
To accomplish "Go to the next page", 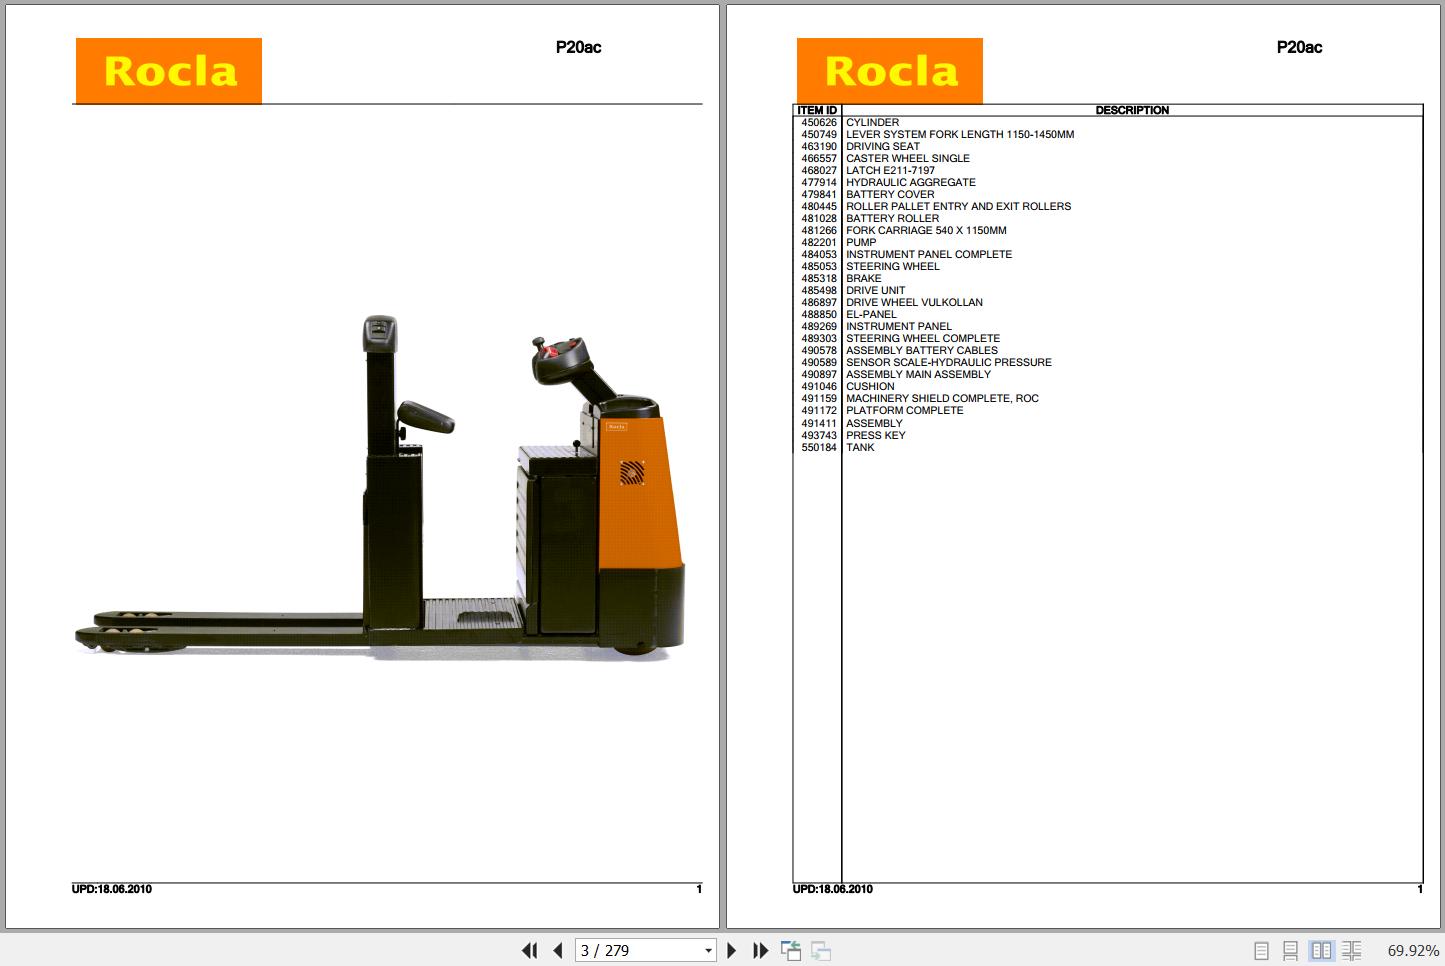I will pos(733,950).
